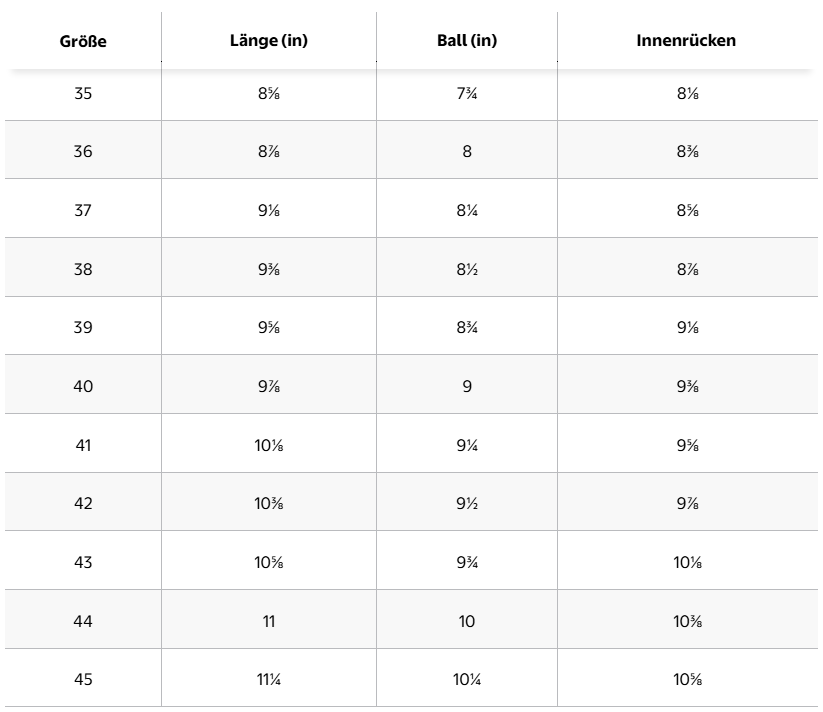Select size 38 row label

tap(83, 269)
